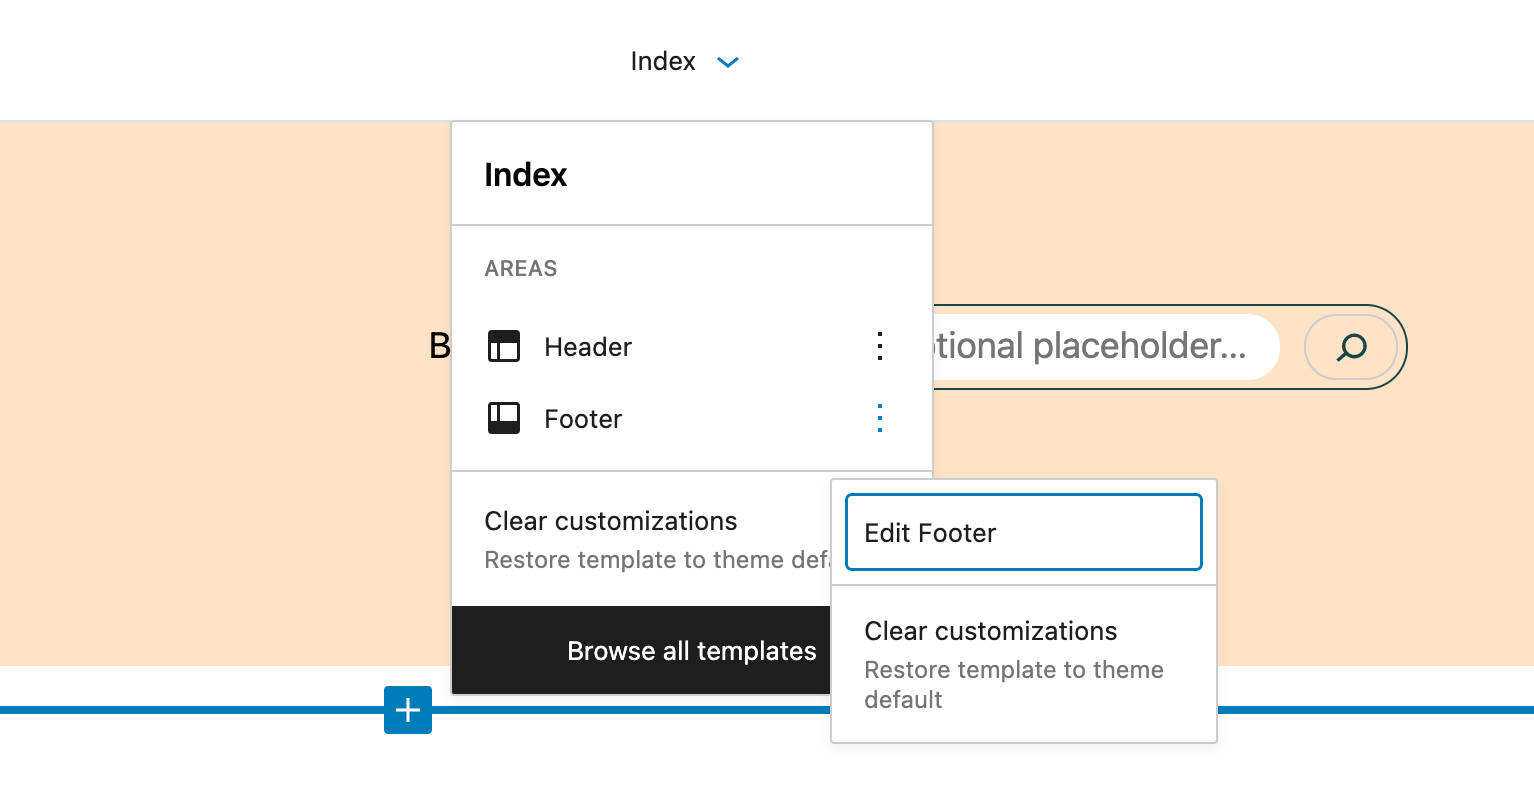Focus the optional placeholder search field
The width and height of the screenshot is (1534, 812).
pyautogui.click(x=1100, y=346)
